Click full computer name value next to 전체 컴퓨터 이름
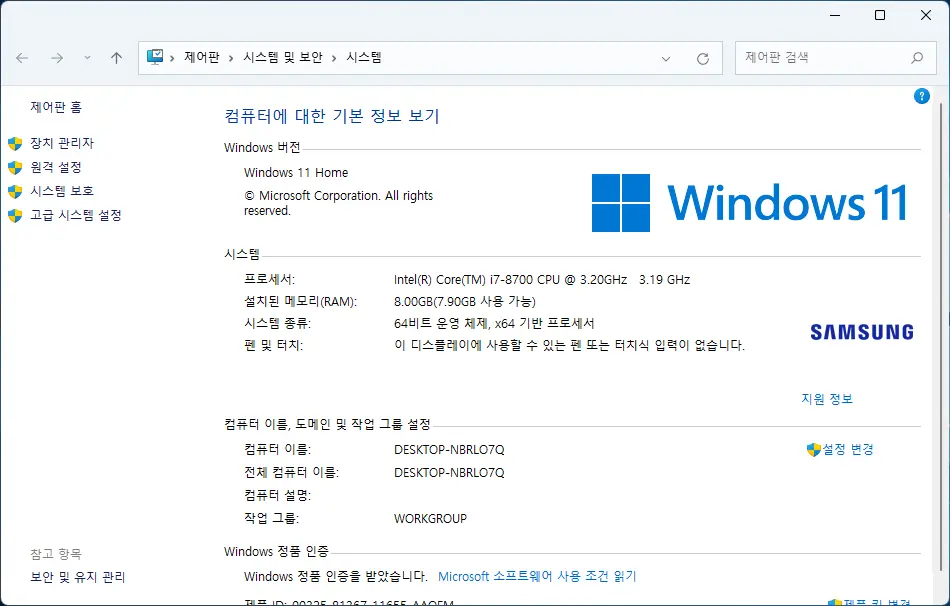 coord(449,473)
